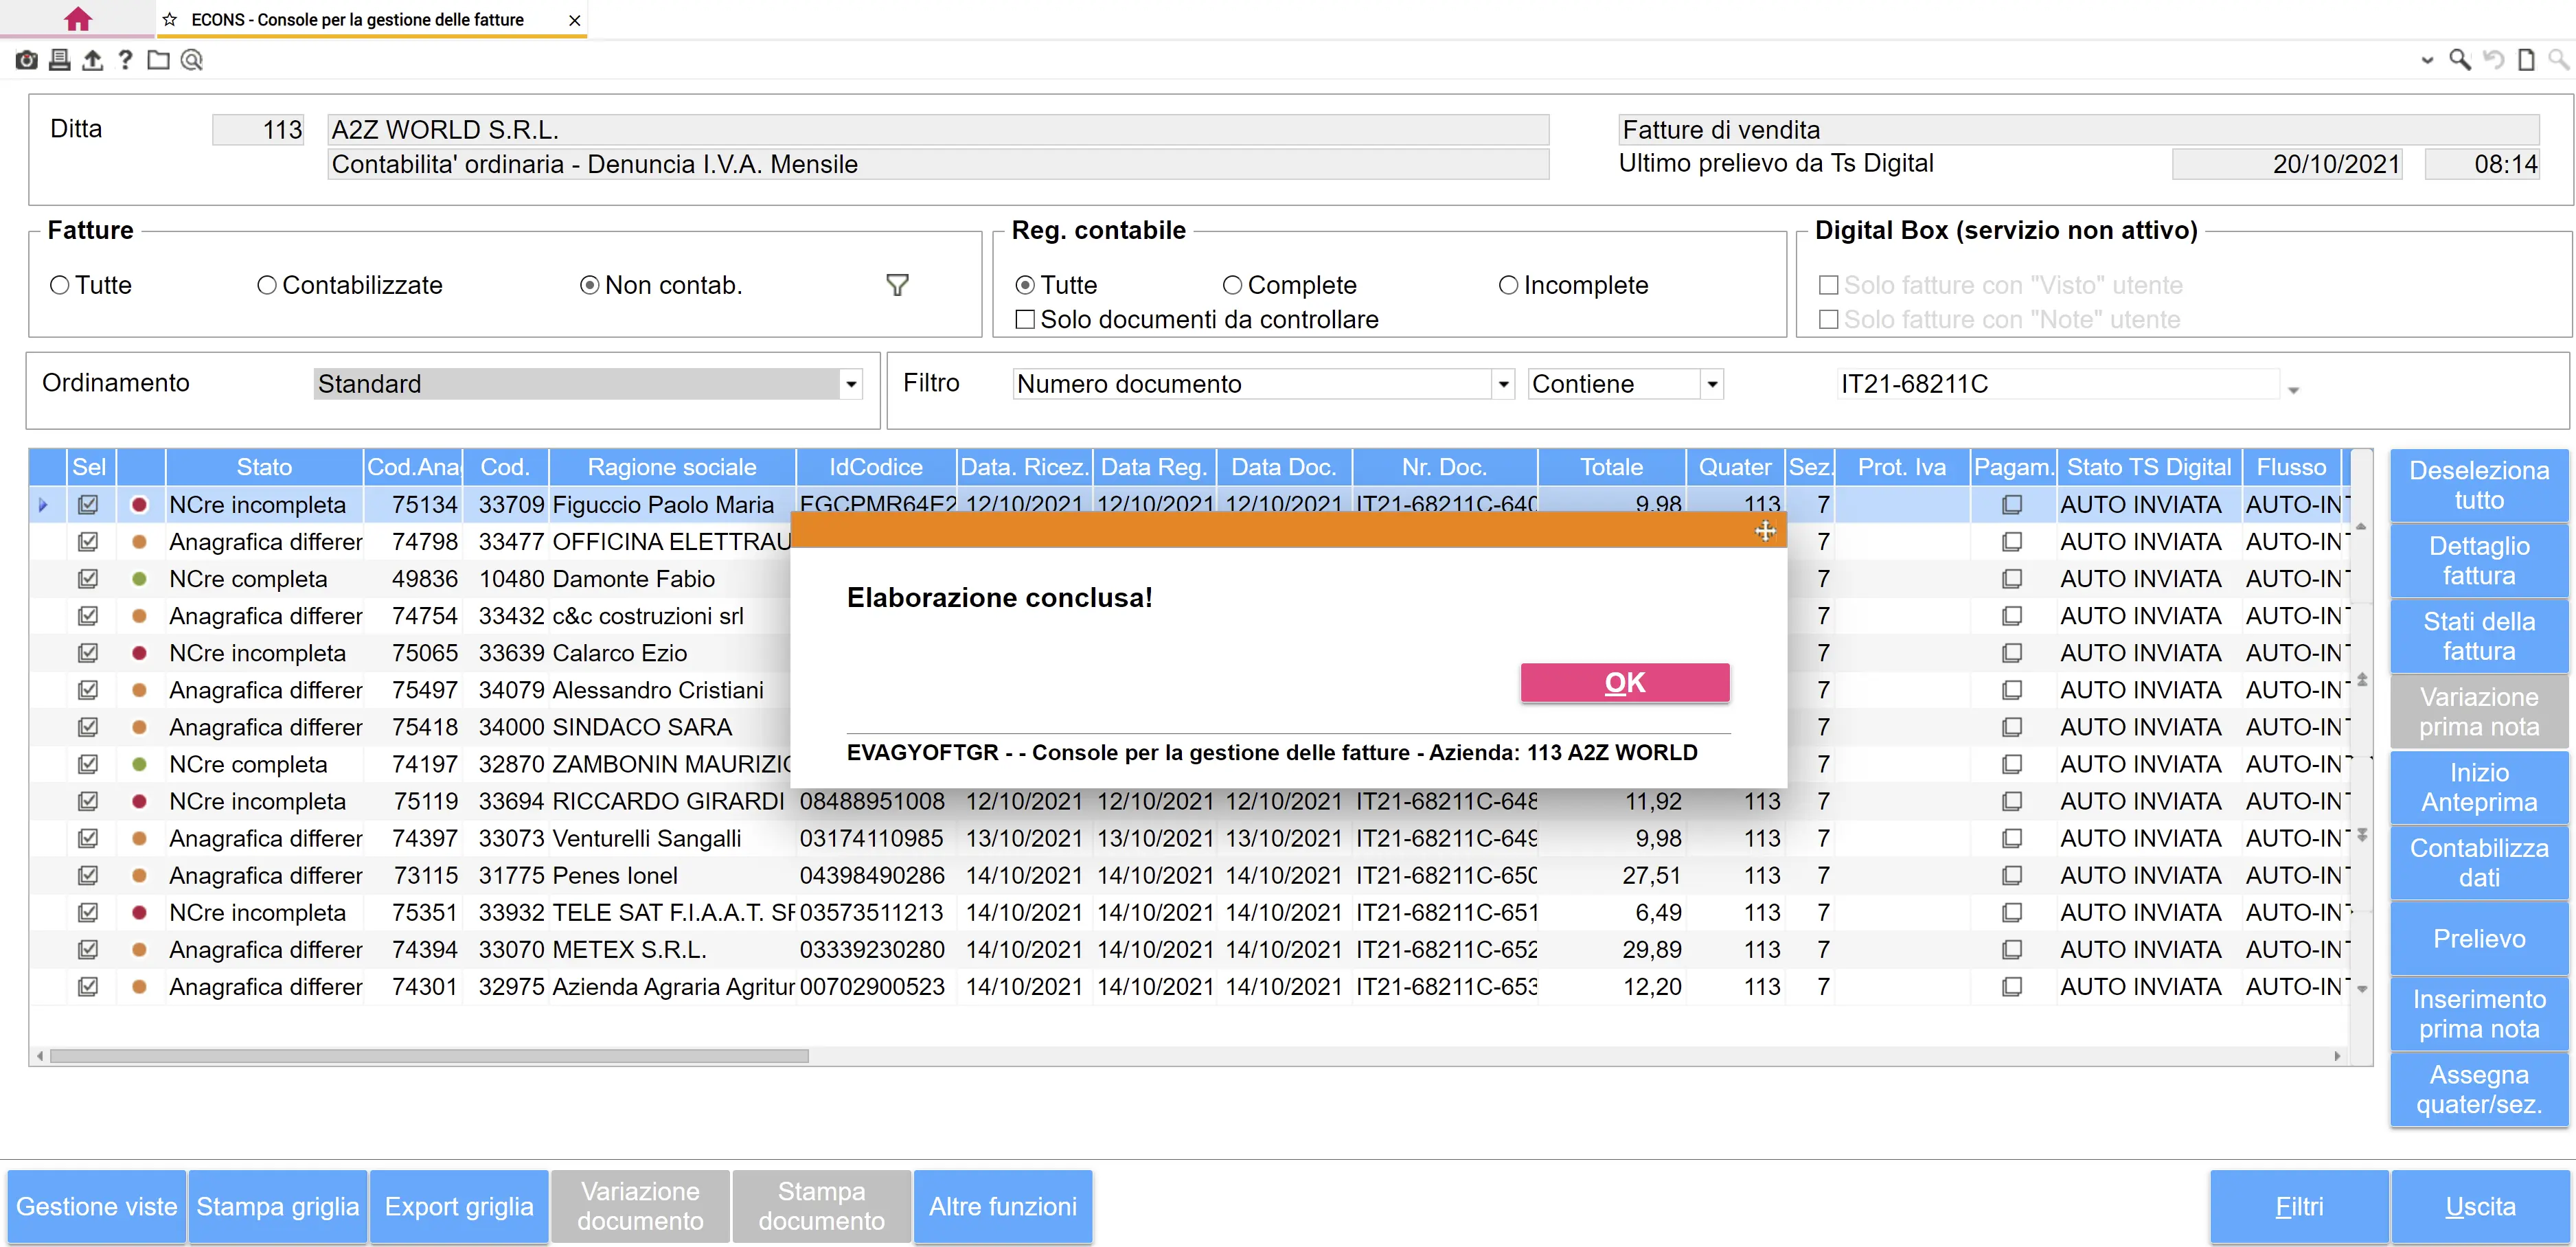Click the upload arrow icon
Viewport: 2576px width, 1247px height.
93,60
